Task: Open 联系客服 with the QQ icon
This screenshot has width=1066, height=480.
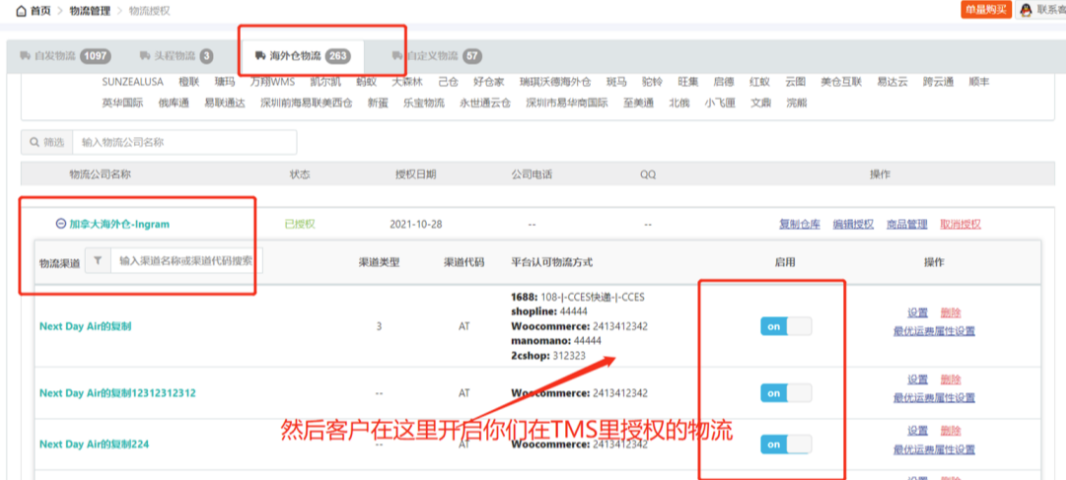Action: click(1042, 10)
